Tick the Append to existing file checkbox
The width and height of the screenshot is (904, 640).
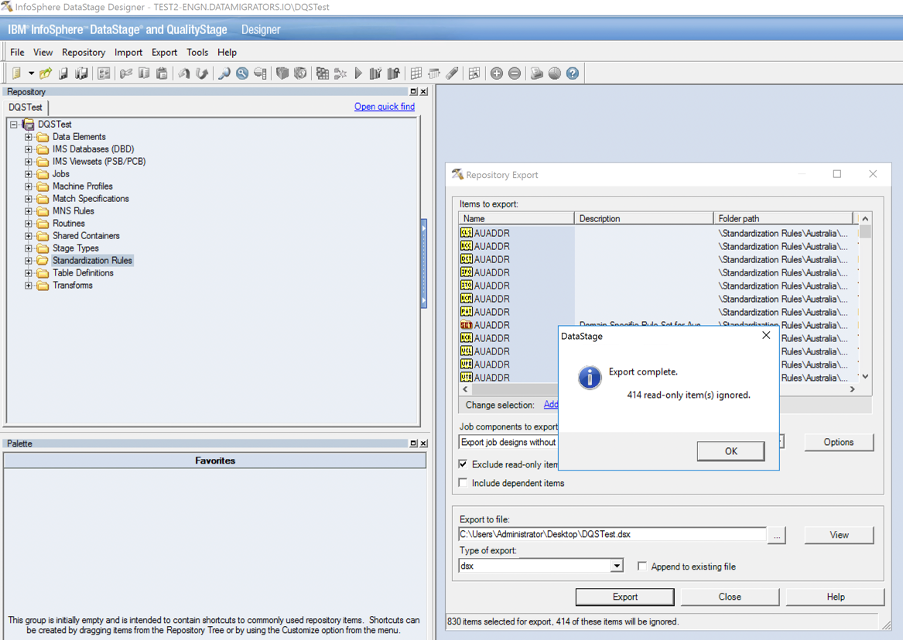(x=642, y=566)
